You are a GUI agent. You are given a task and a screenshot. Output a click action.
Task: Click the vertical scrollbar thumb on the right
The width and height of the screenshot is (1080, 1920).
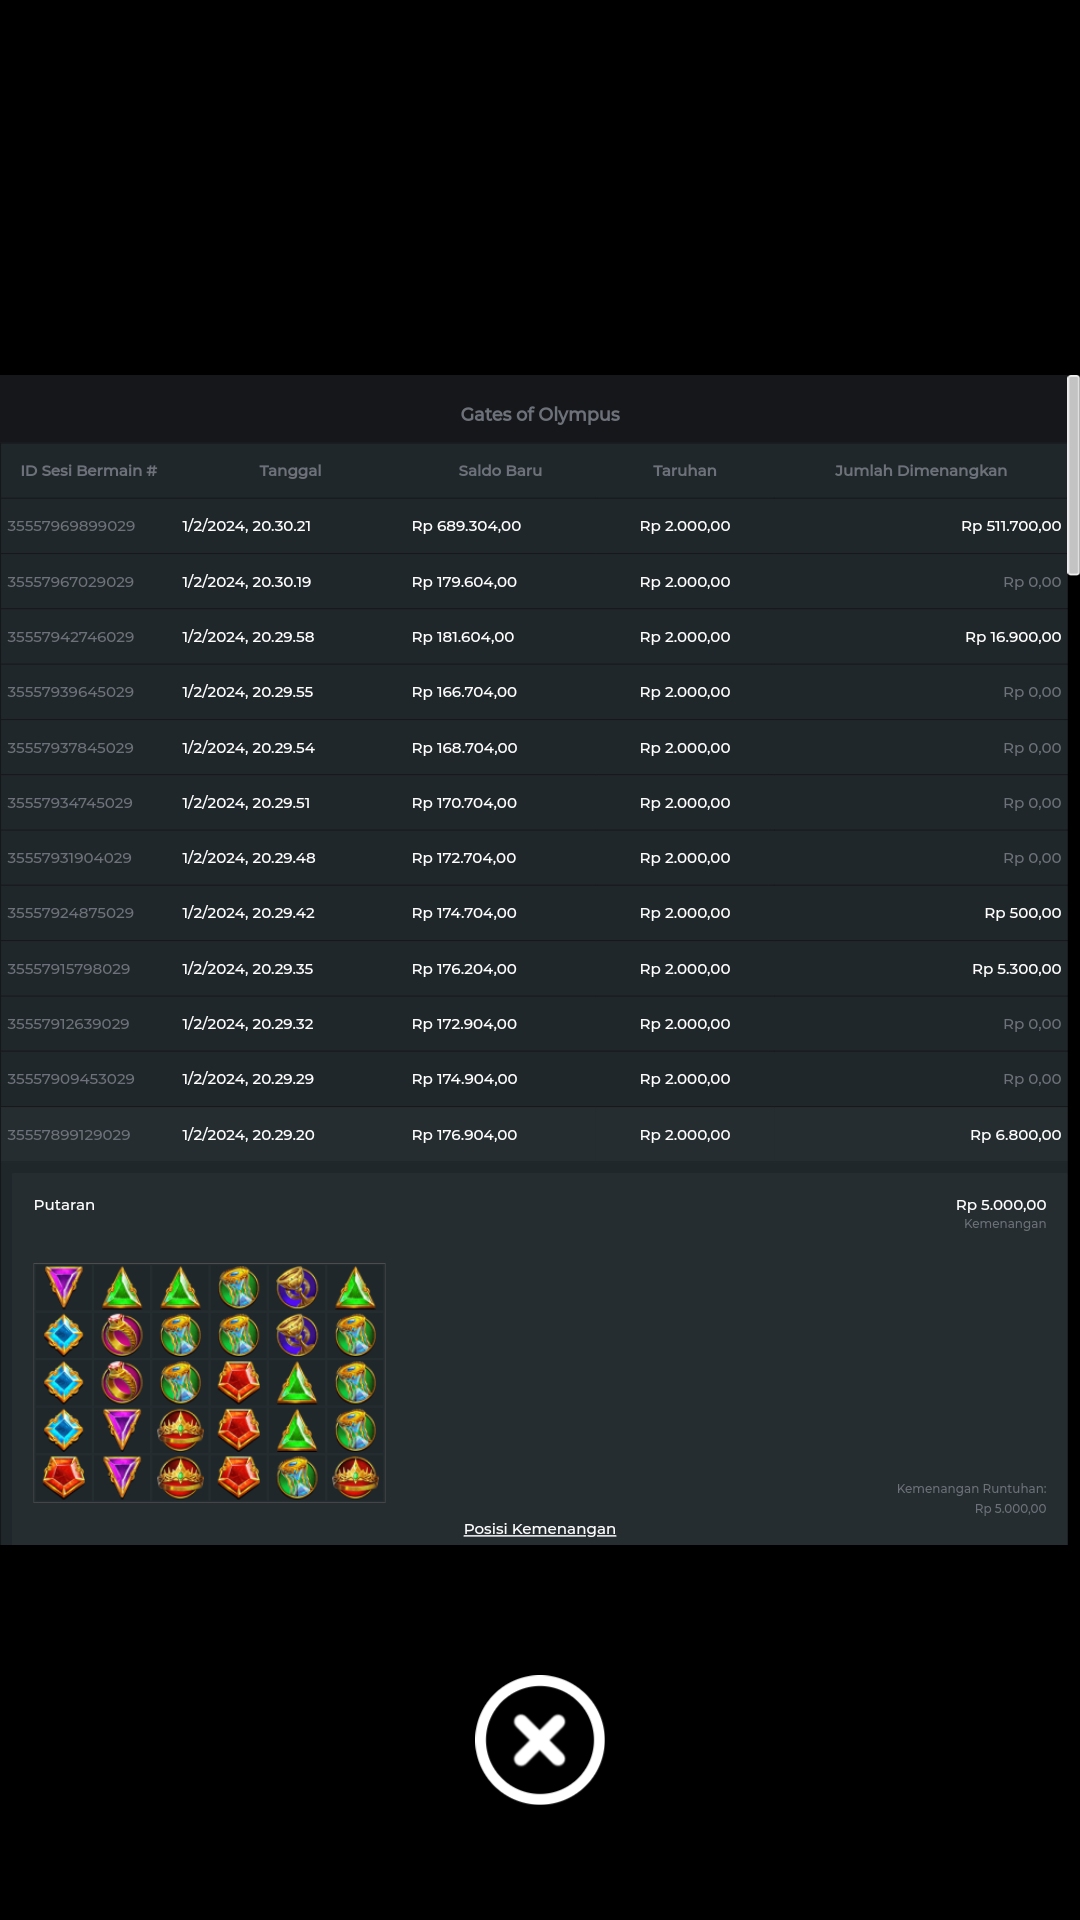click(x=1073, y=475)
